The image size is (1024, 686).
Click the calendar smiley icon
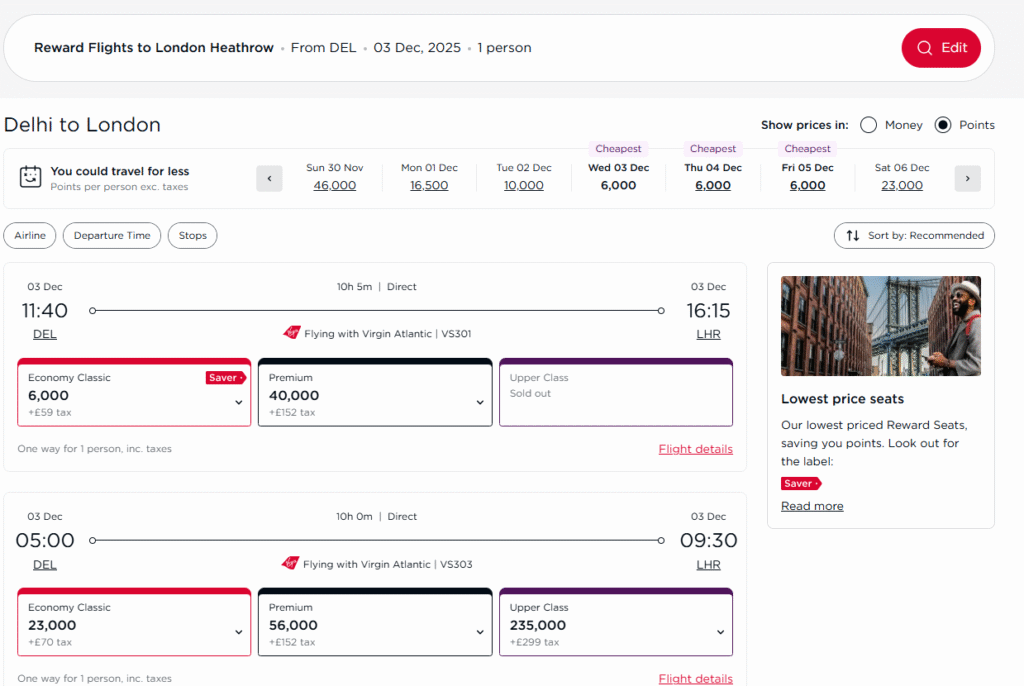[31, 178]
